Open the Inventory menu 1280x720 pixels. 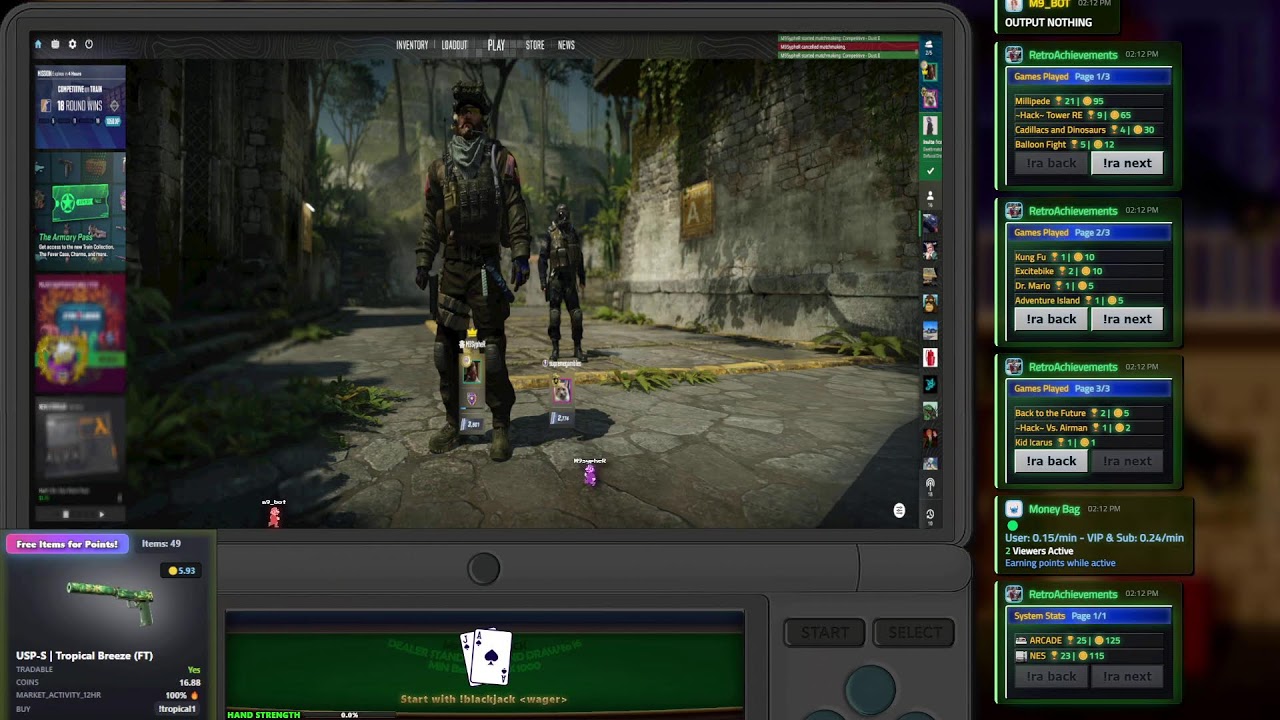point(412,45)
